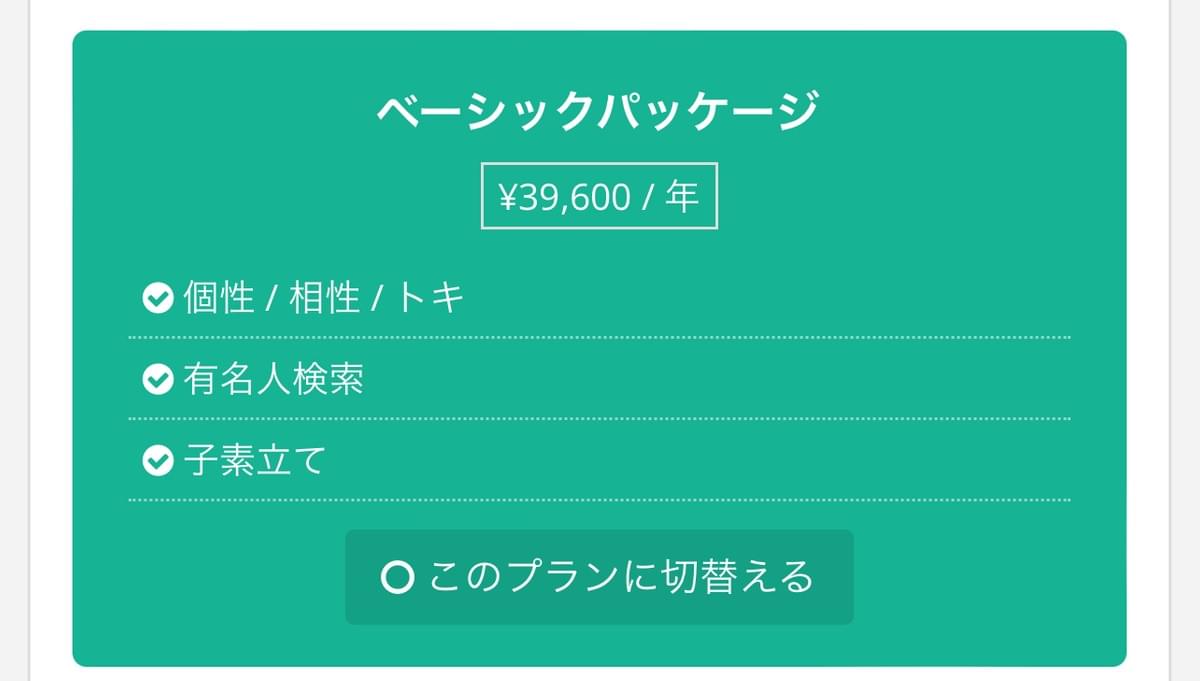Click the 年 character in the price label
1200x681 pixels.
(682, 196)
